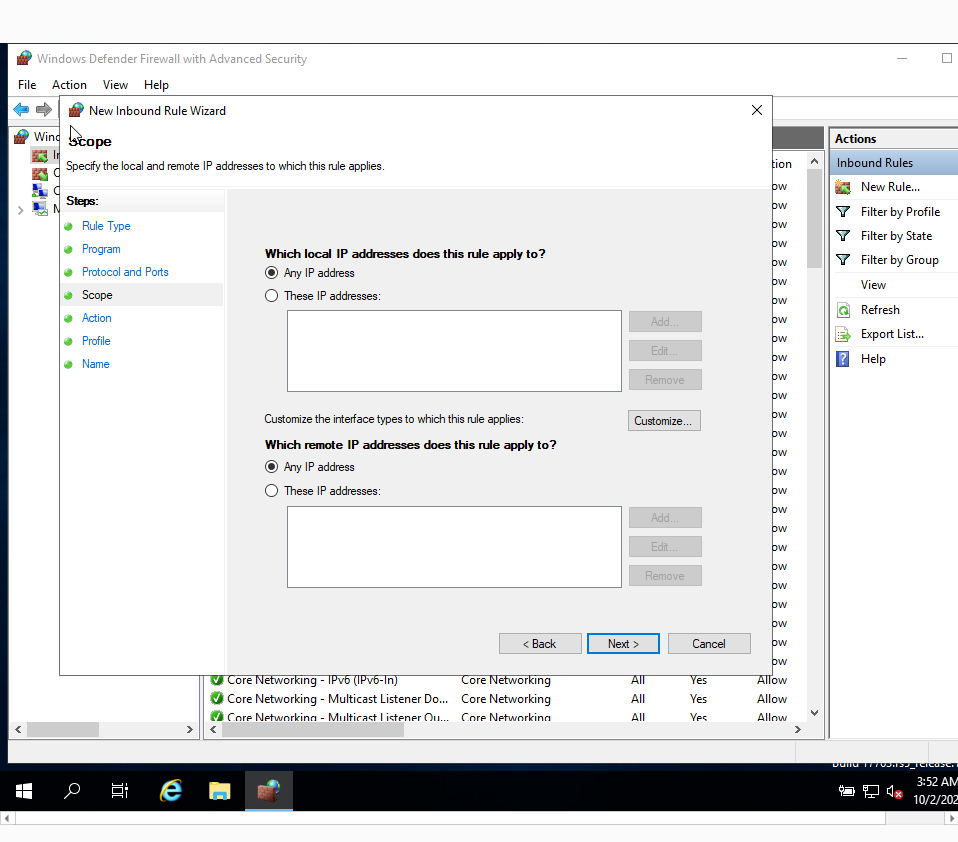Select local 'These IP addresses' radio button
Screen dimensions: 958x842
tap(271, 296)
